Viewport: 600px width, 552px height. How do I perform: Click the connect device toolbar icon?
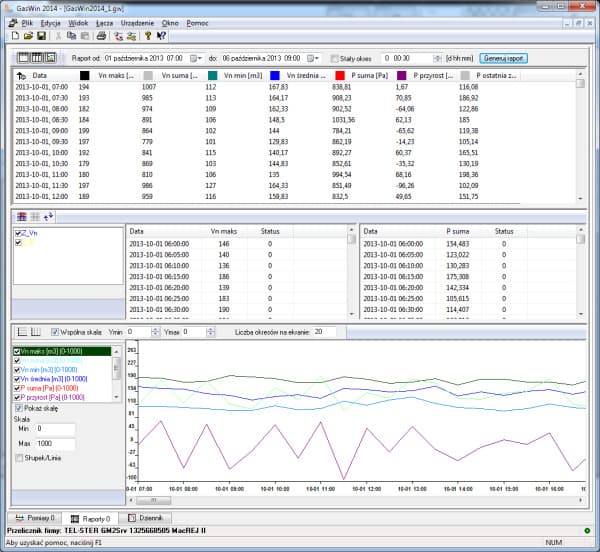(119, 36)
